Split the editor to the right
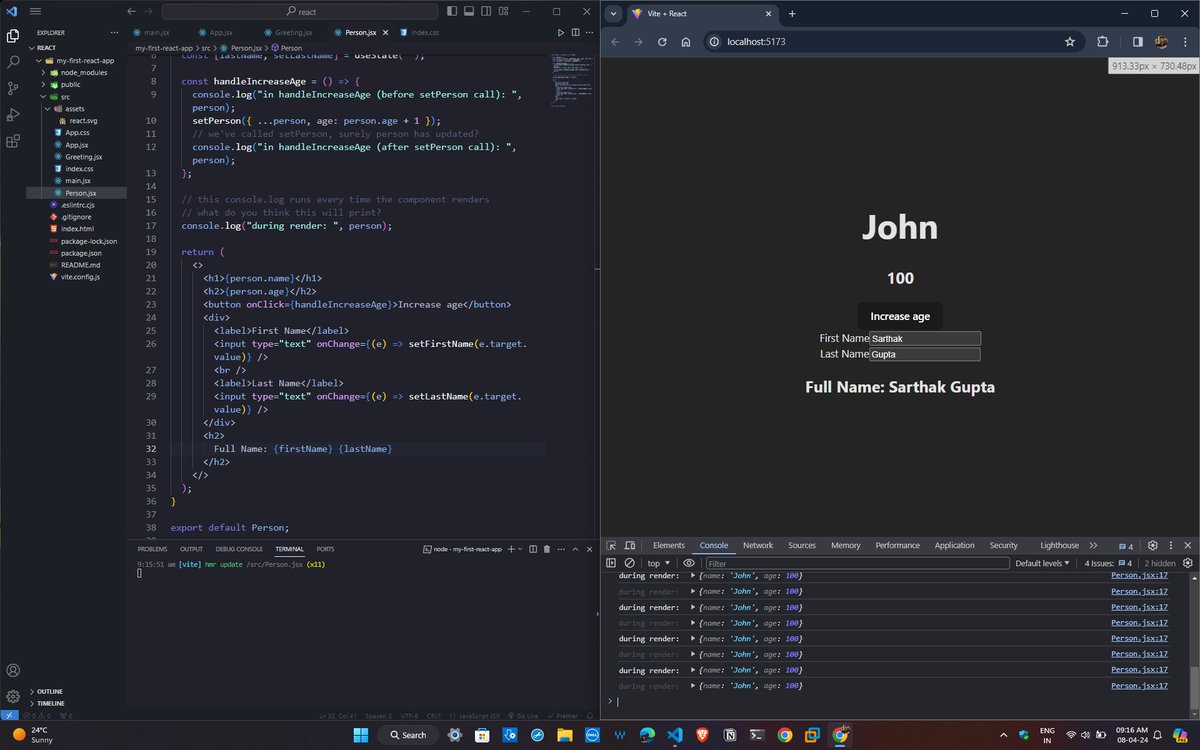Viewport: 1200px width, 750px height. (575, 33)
